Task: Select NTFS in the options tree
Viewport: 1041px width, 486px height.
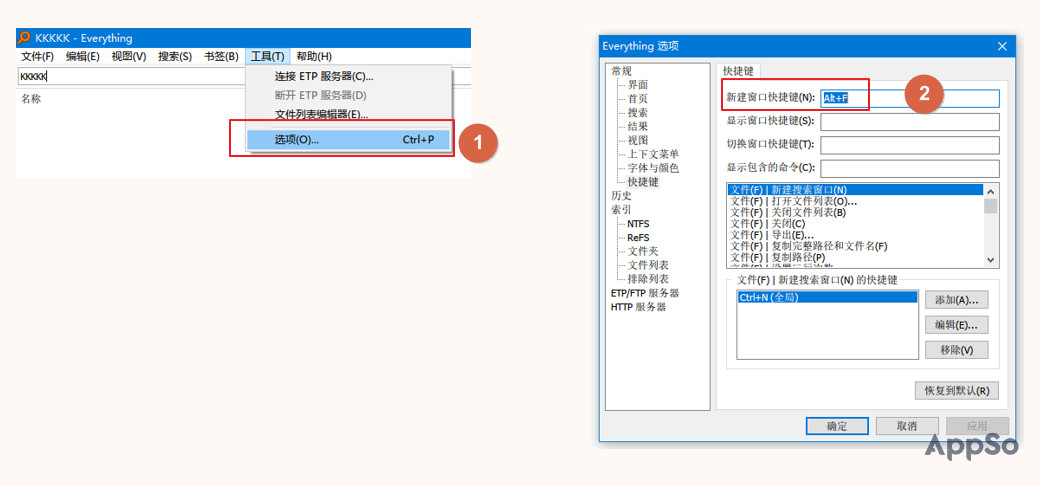Action: tap(639, 224)
